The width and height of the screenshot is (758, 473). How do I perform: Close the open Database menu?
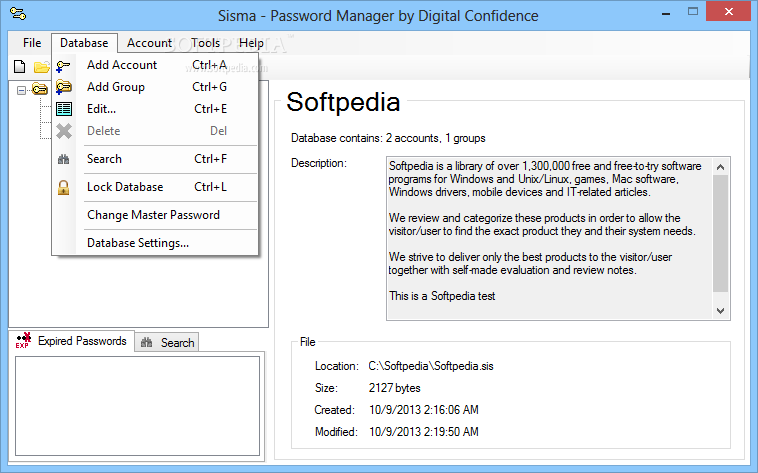pos(84,43)
